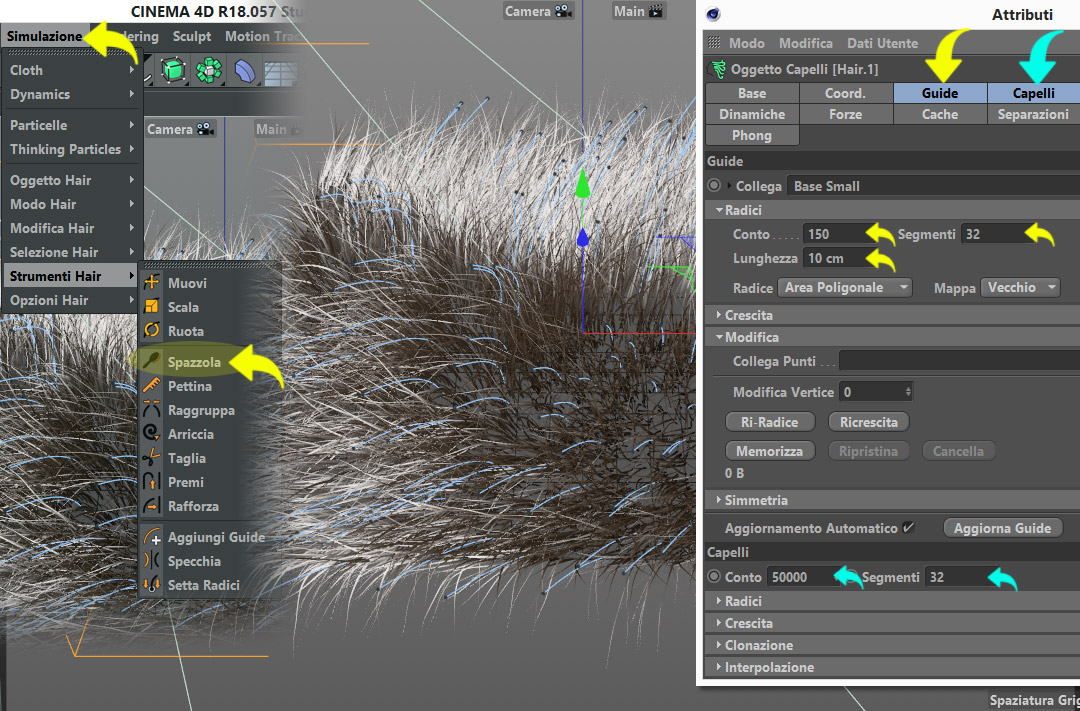Screen dimensions: 1080x711
Task: Collapse the Modifica section
Action: click(x=719, y=337)
